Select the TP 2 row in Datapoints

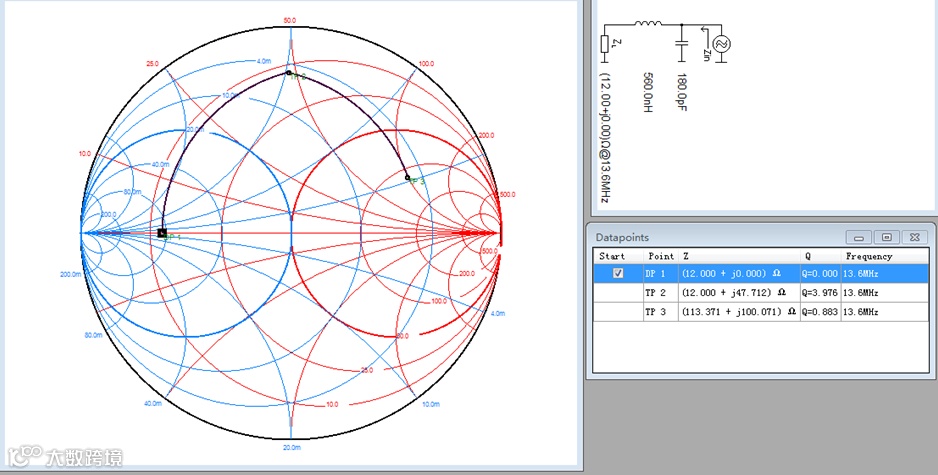pyautogui.click(x=761, y=293)
